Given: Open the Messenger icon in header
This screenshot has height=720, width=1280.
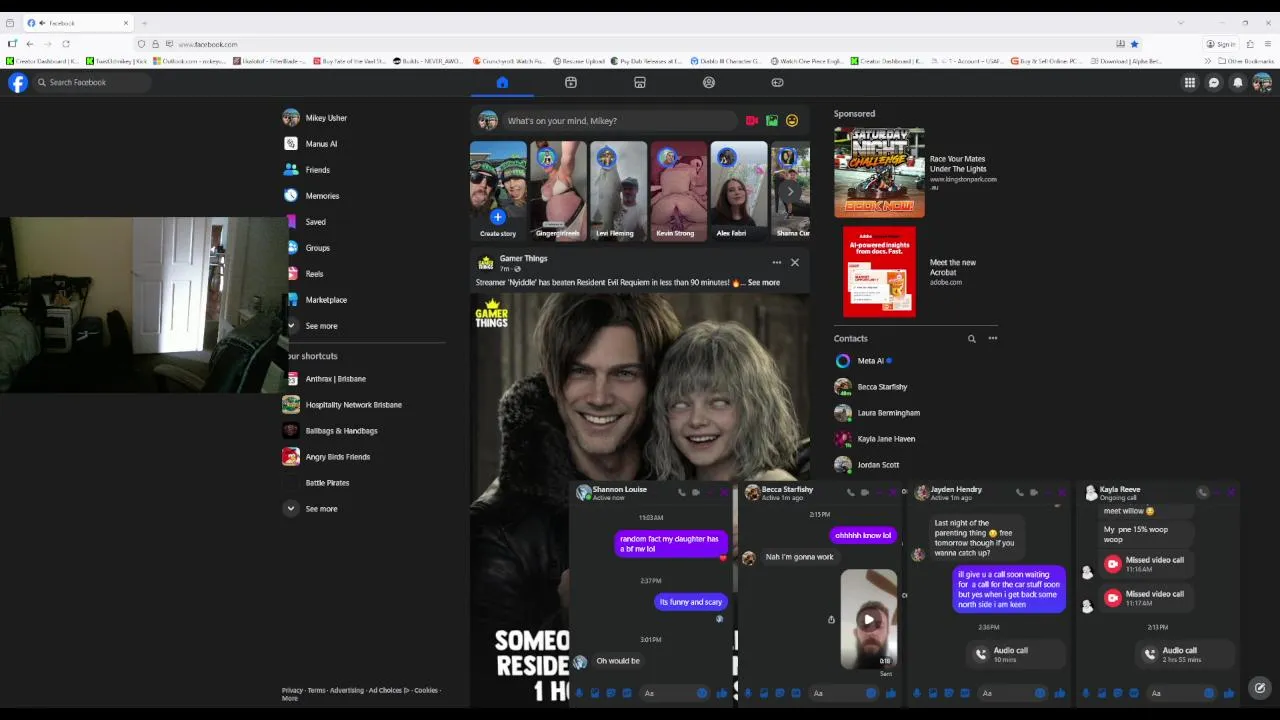Looking at the screenshot, I should click(1214, 83).
